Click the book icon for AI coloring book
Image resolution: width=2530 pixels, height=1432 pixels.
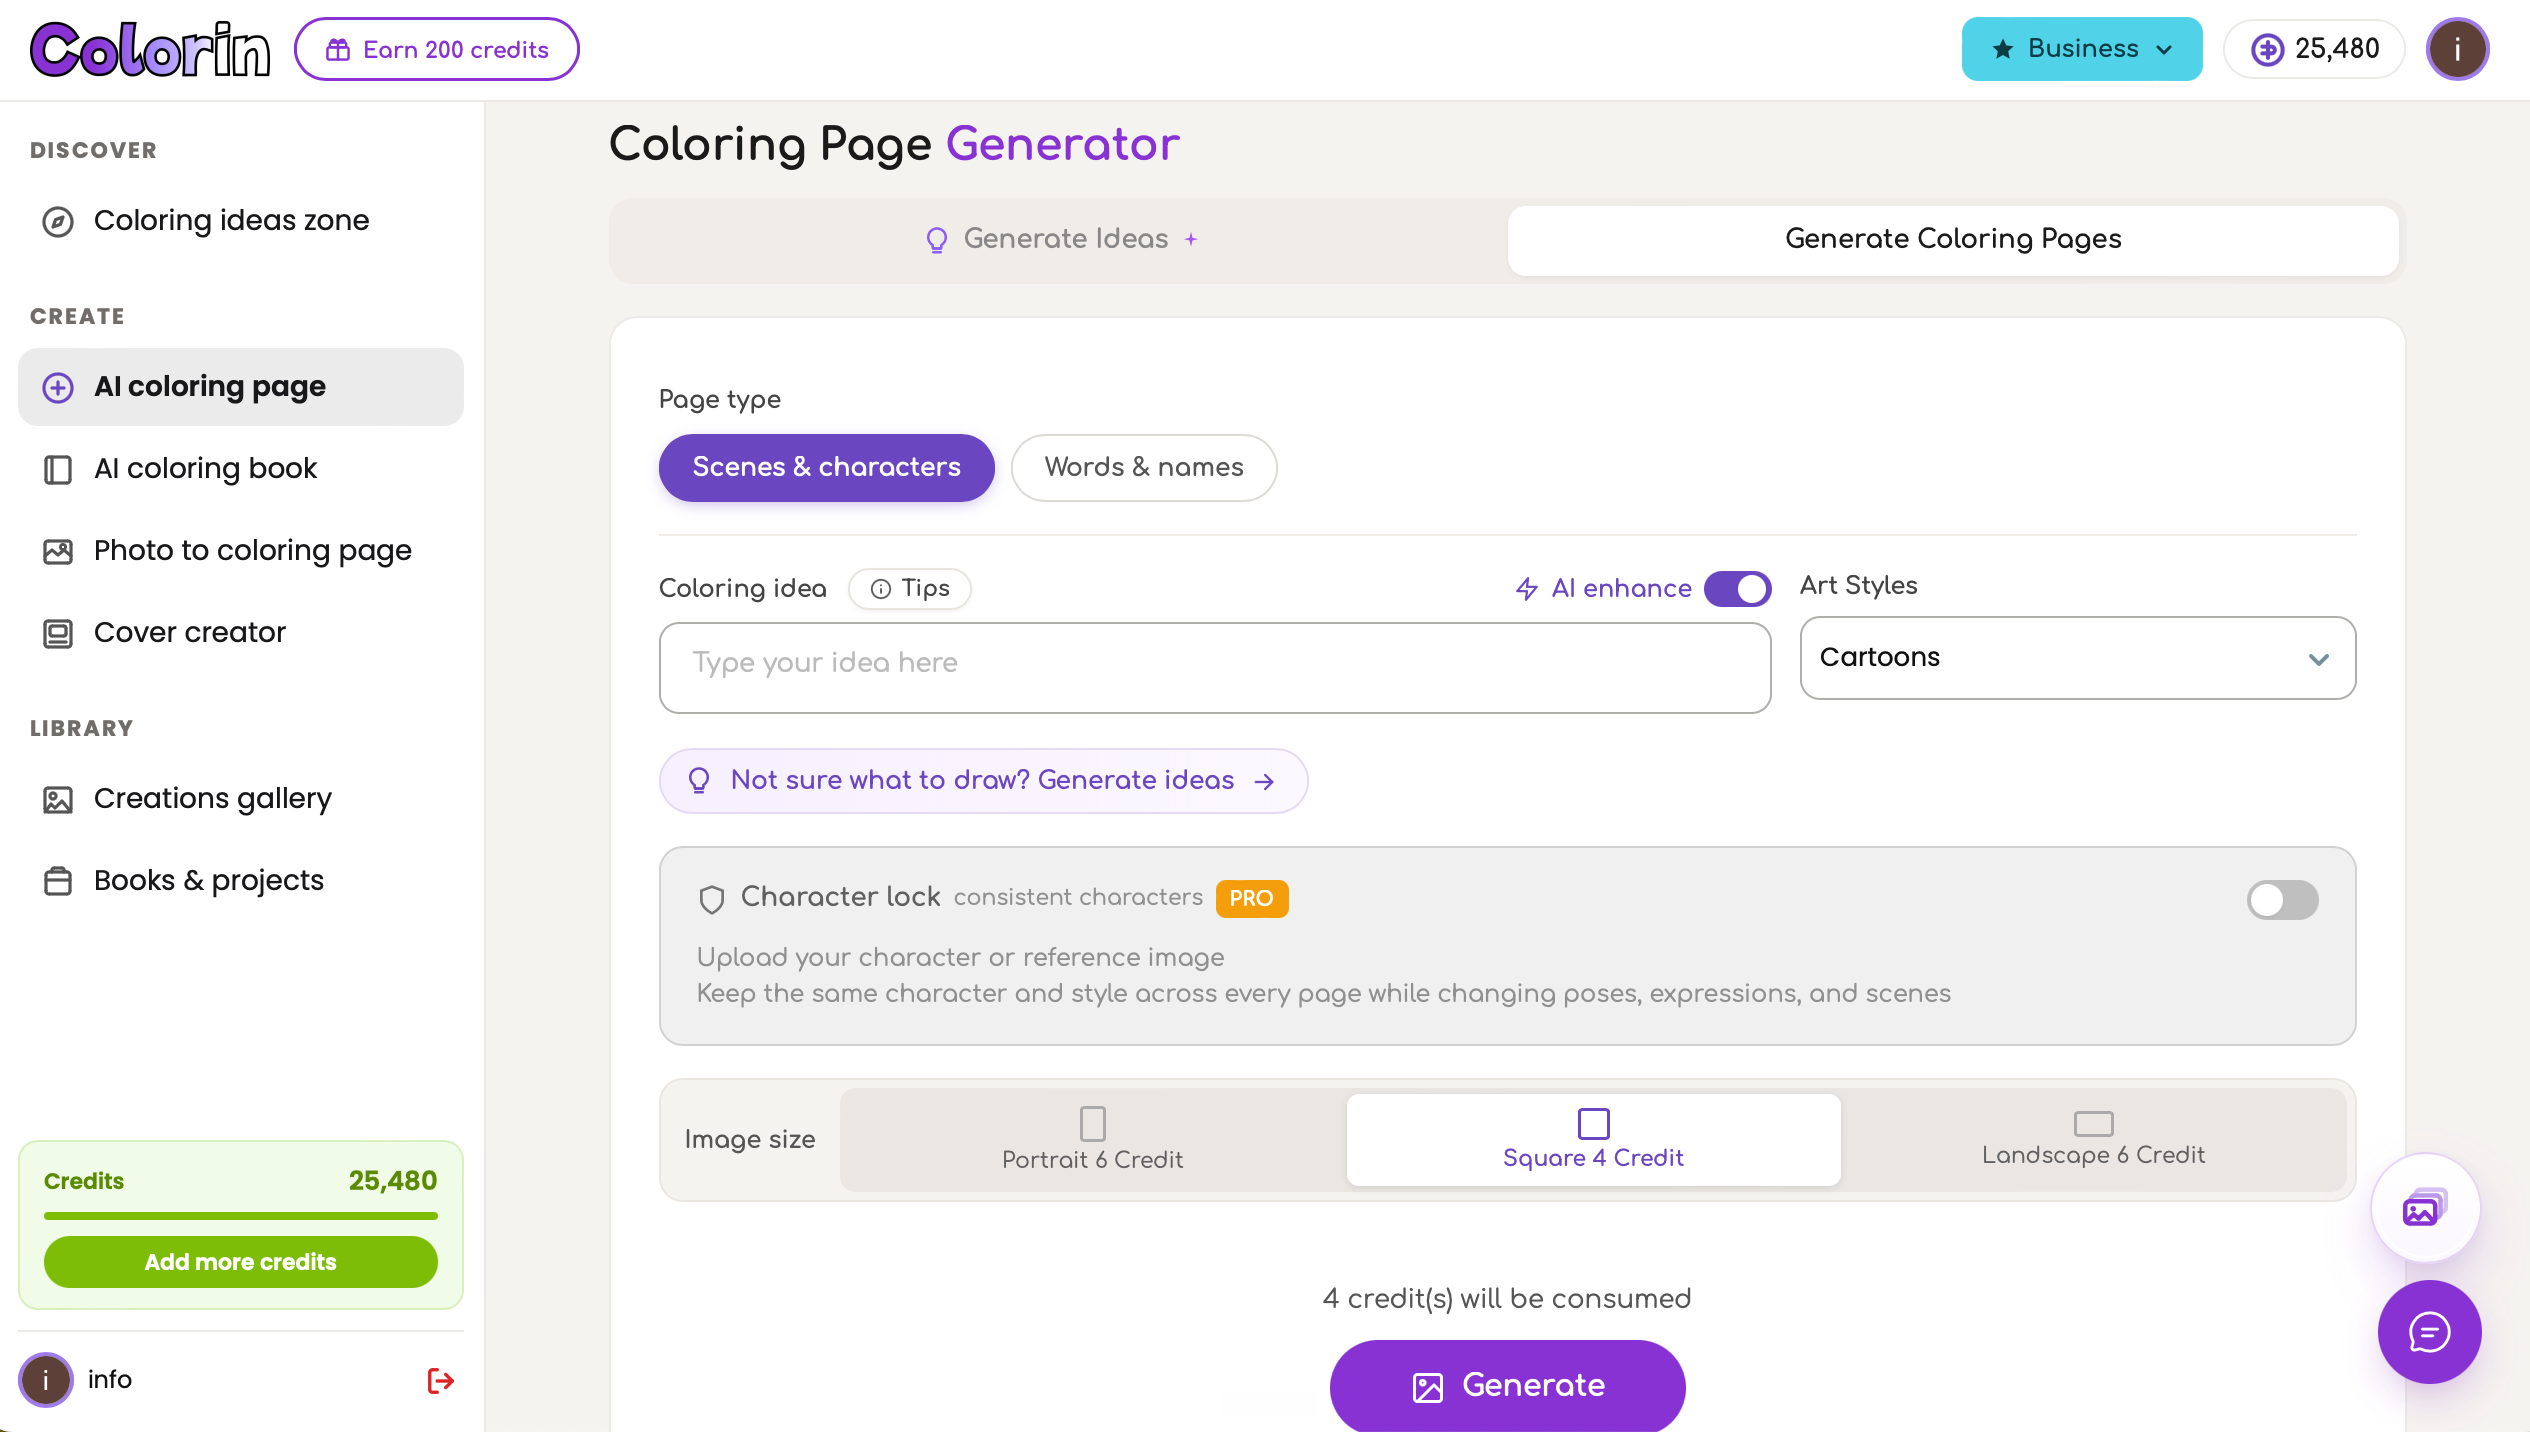tap(58, 469)
